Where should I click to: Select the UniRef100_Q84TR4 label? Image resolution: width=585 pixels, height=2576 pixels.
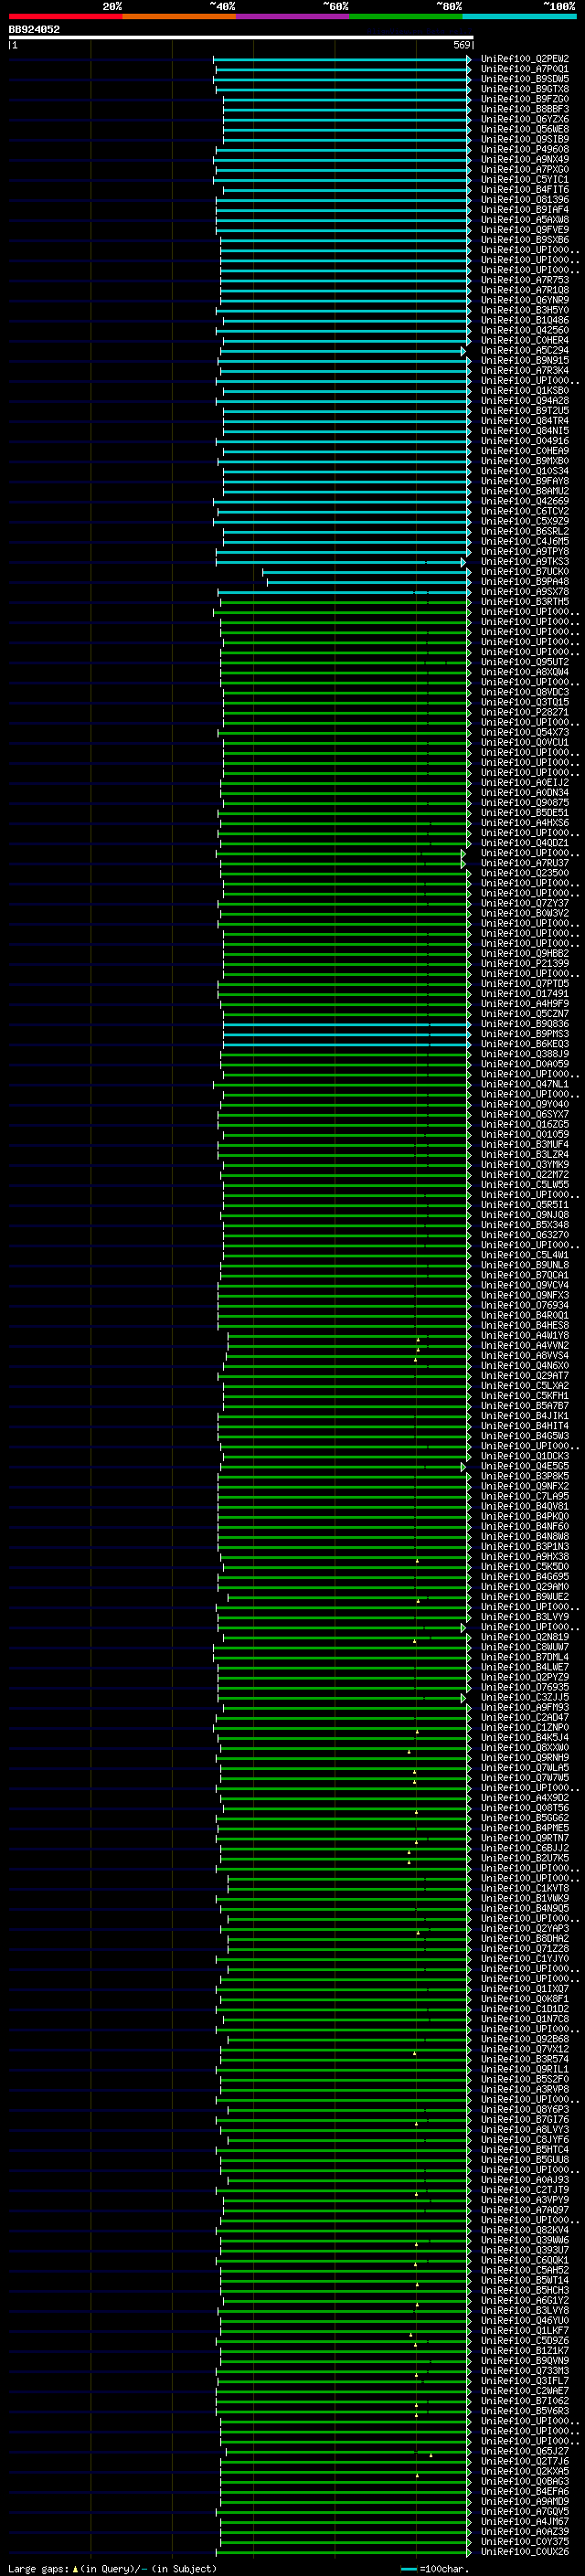pos(524,421)
